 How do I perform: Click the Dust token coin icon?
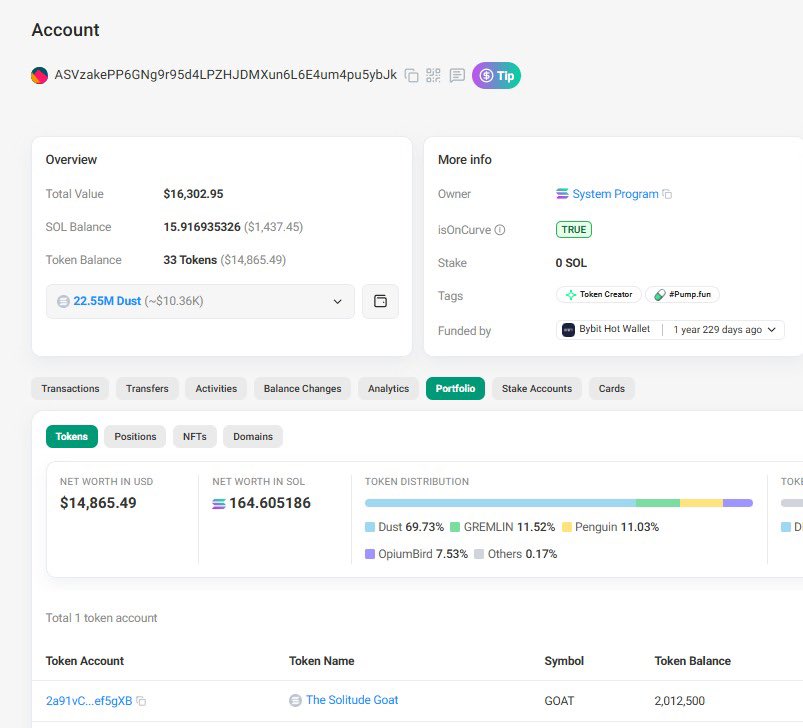64,302
